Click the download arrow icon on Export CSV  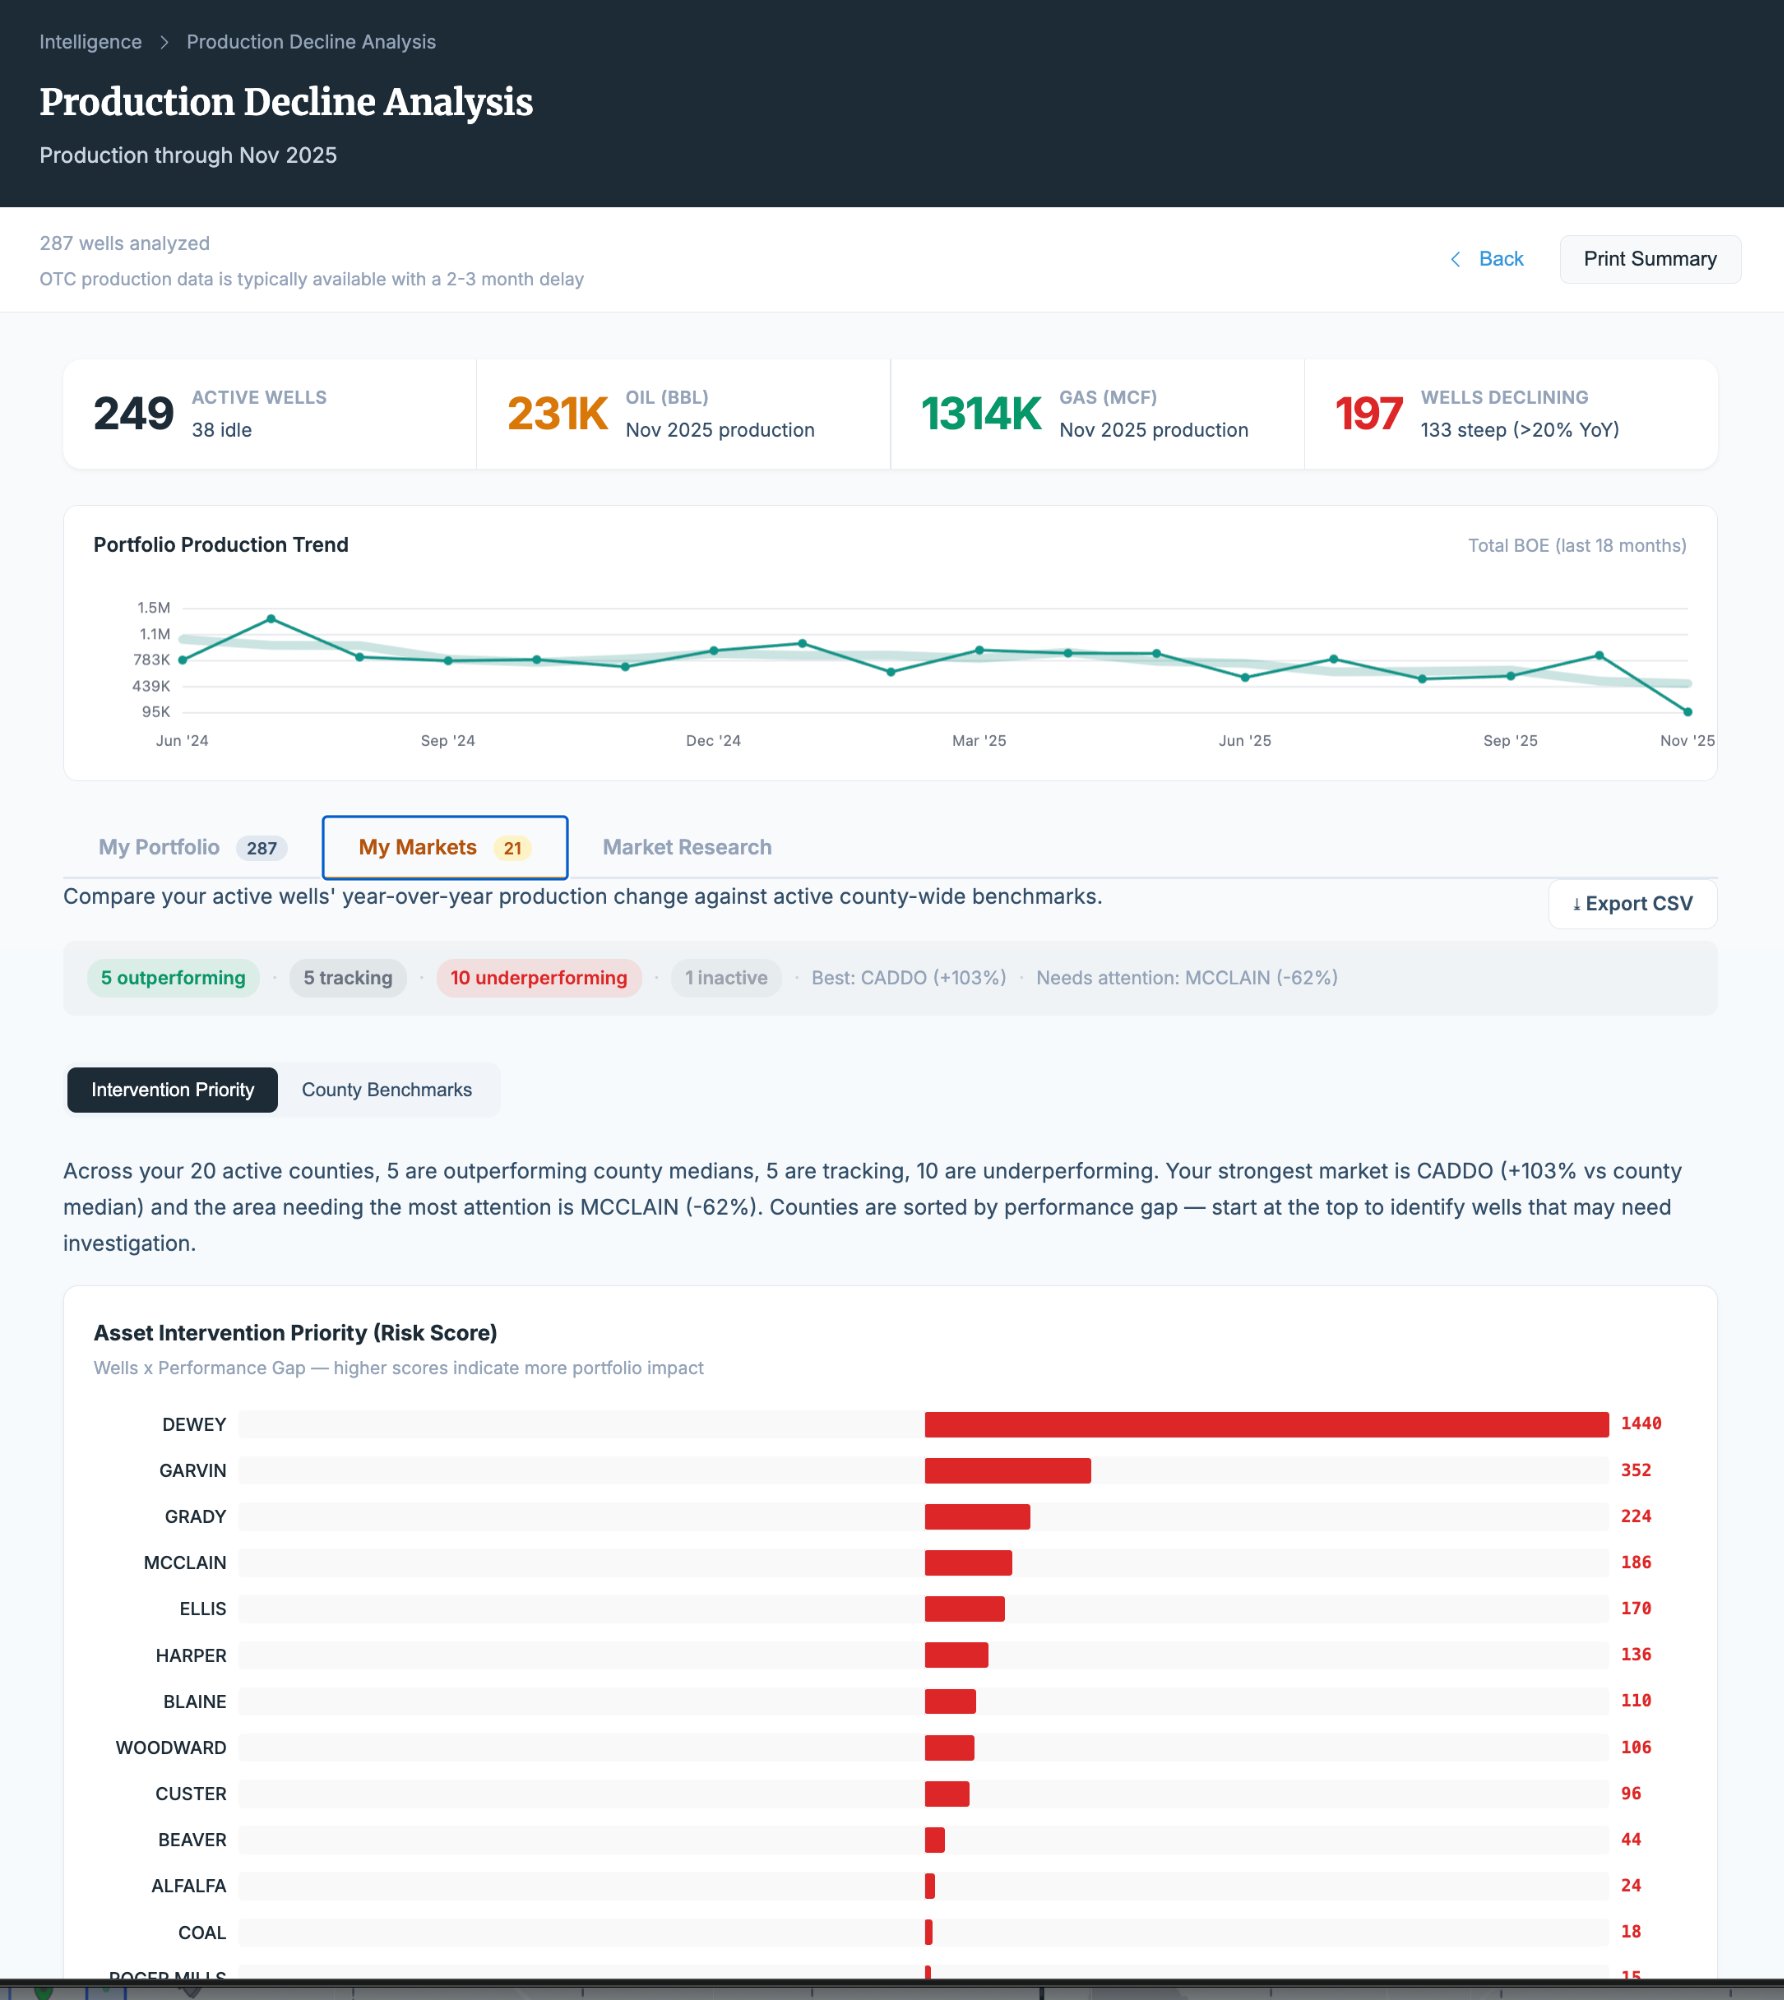tap(1576, 904)
